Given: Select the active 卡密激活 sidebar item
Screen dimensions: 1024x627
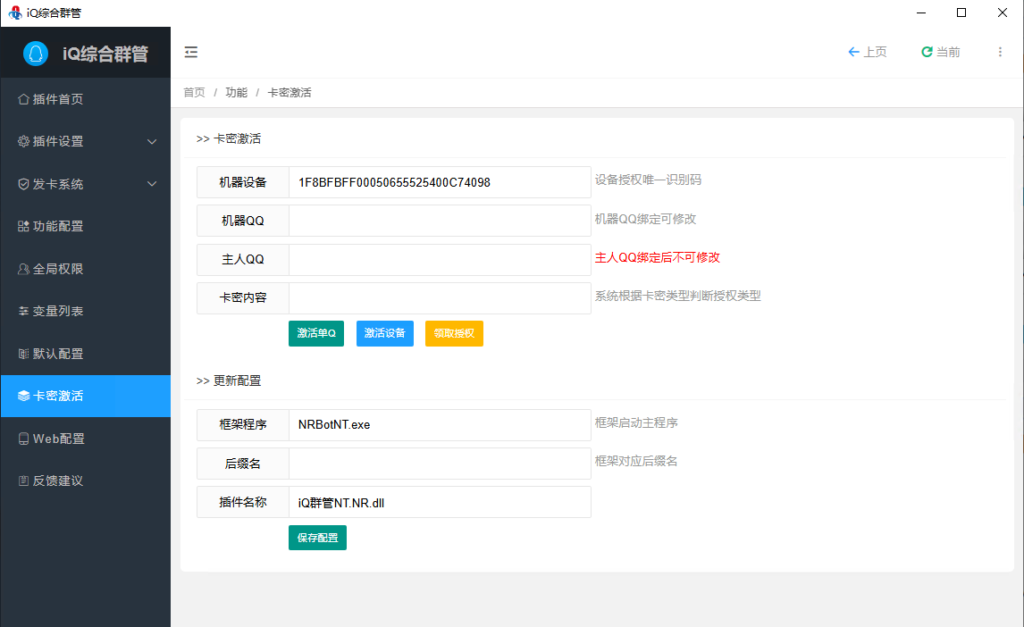Looking at the screenshot, I should [x=86, y=396].
